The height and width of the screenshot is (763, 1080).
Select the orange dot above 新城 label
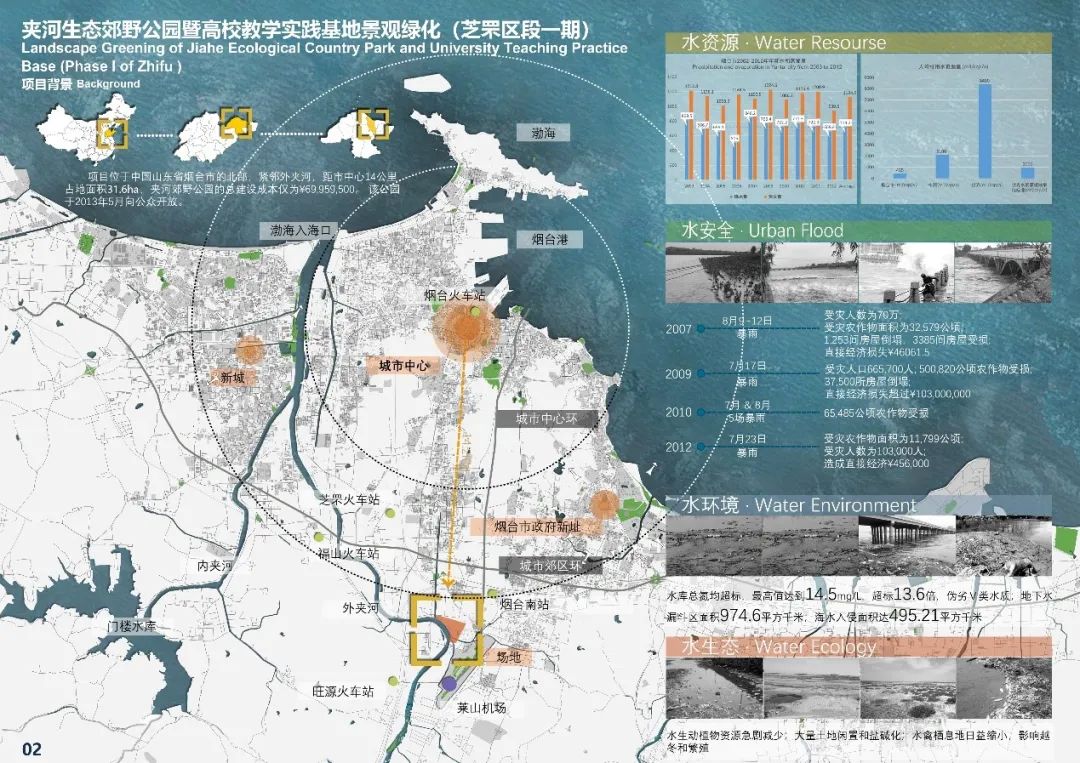coord(249,350)
